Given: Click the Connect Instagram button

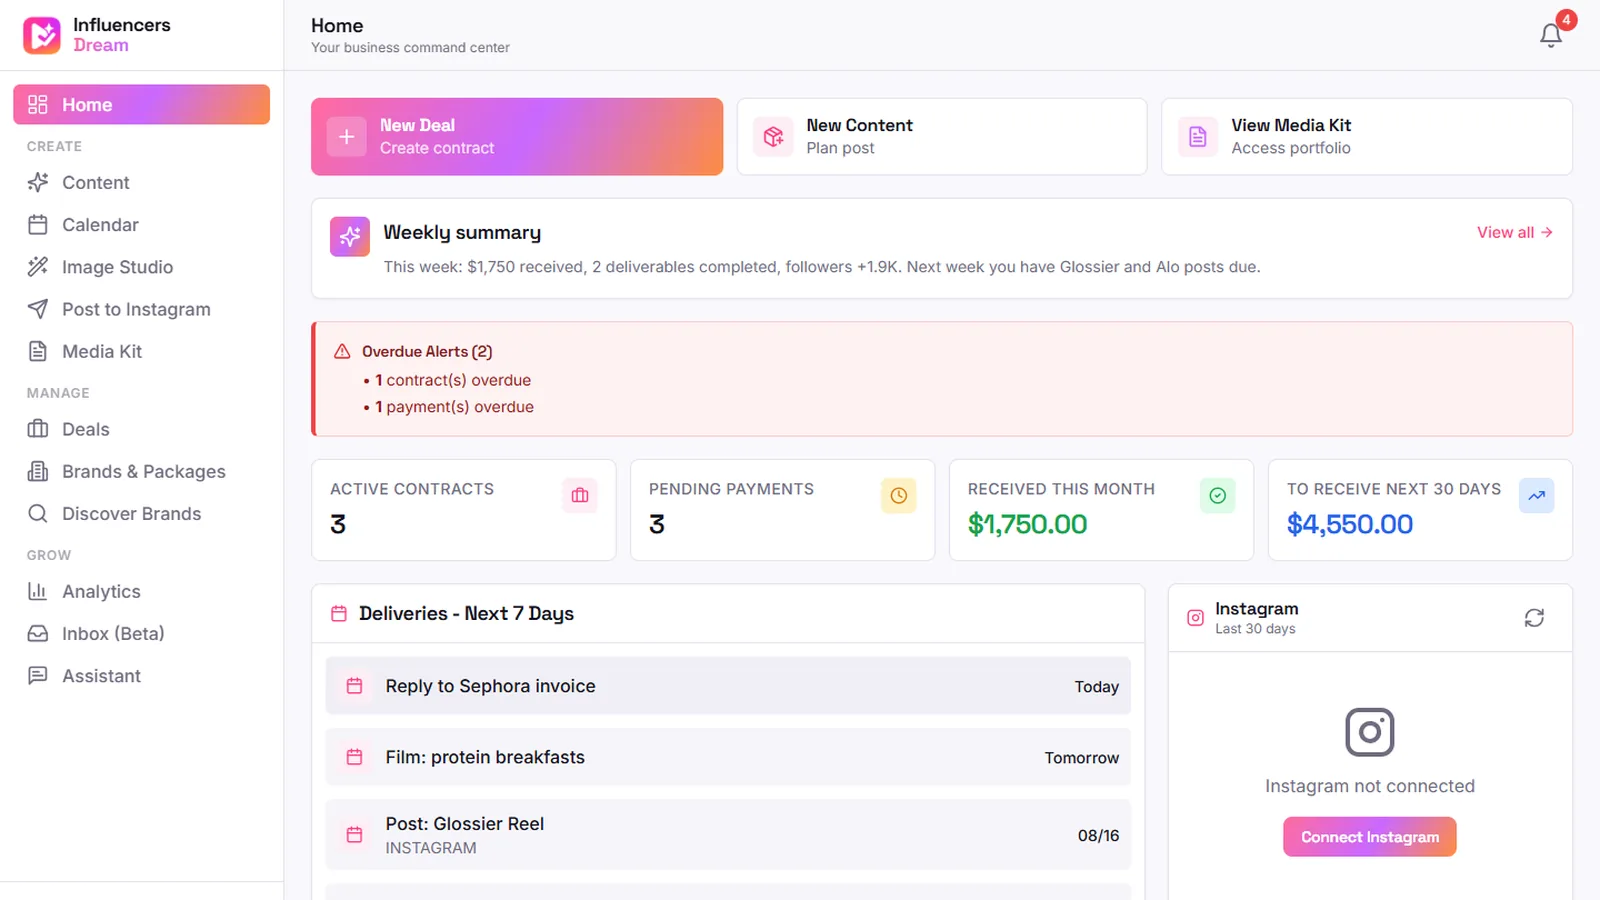Looking at the screenshot, I should (1370, 837).
